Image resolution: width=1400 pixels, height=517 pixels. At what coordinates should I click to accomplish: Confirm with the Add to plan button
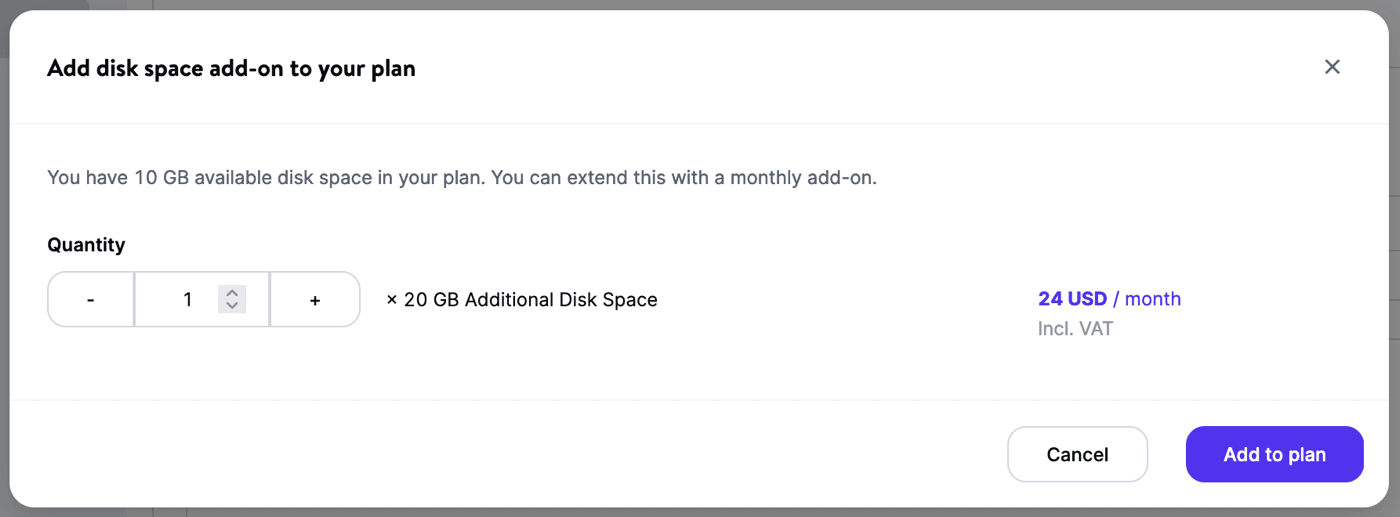click(x=1274, y=454)
